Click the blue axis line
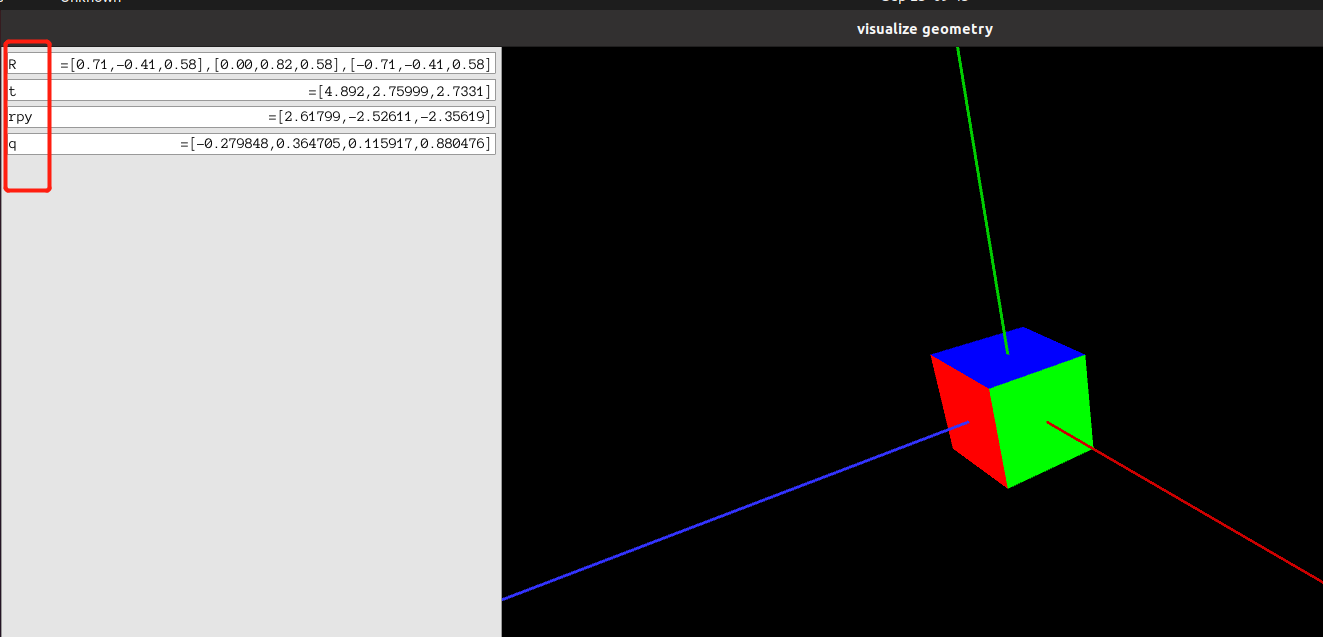 coord(735,511)
